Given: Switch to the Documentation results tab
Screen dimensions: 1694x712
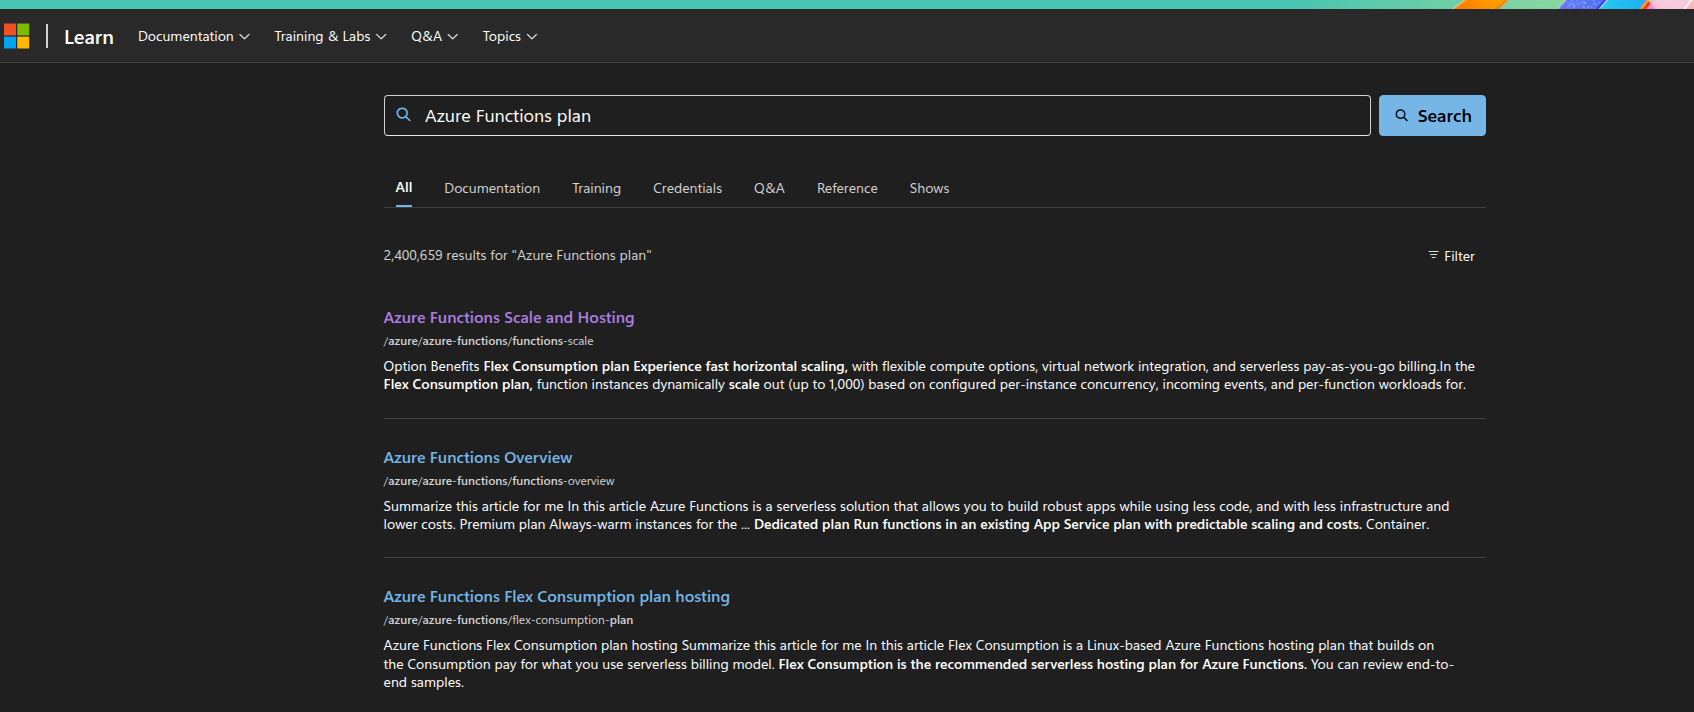Looking at the screenshot, I should click(x=492, y=188).
